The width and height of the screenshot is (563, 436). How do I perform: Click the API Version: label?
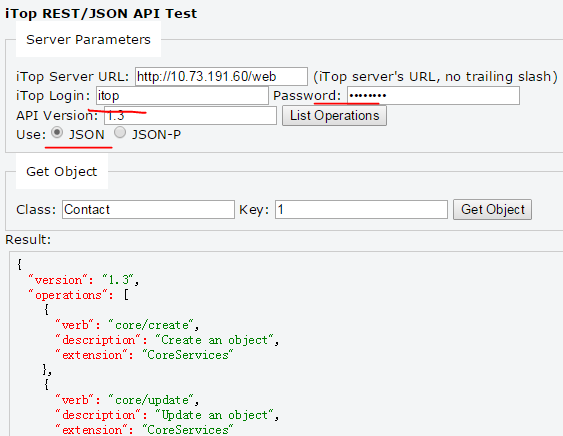[x=57, y=116]
